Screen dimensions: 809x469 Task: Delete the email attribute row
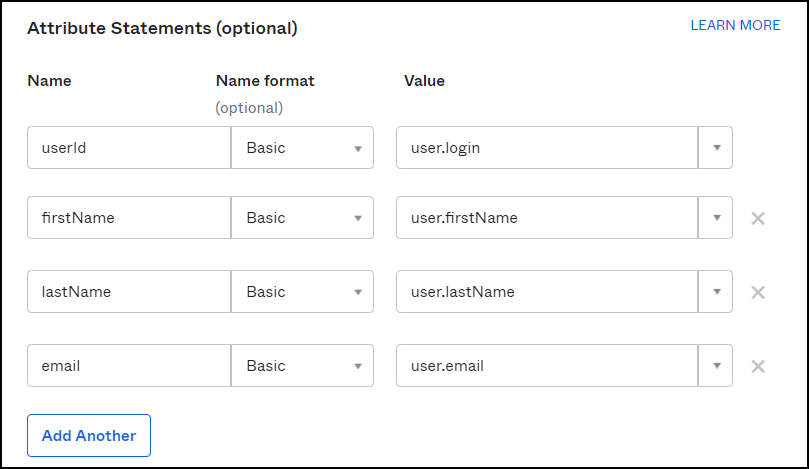coord(758,366)
